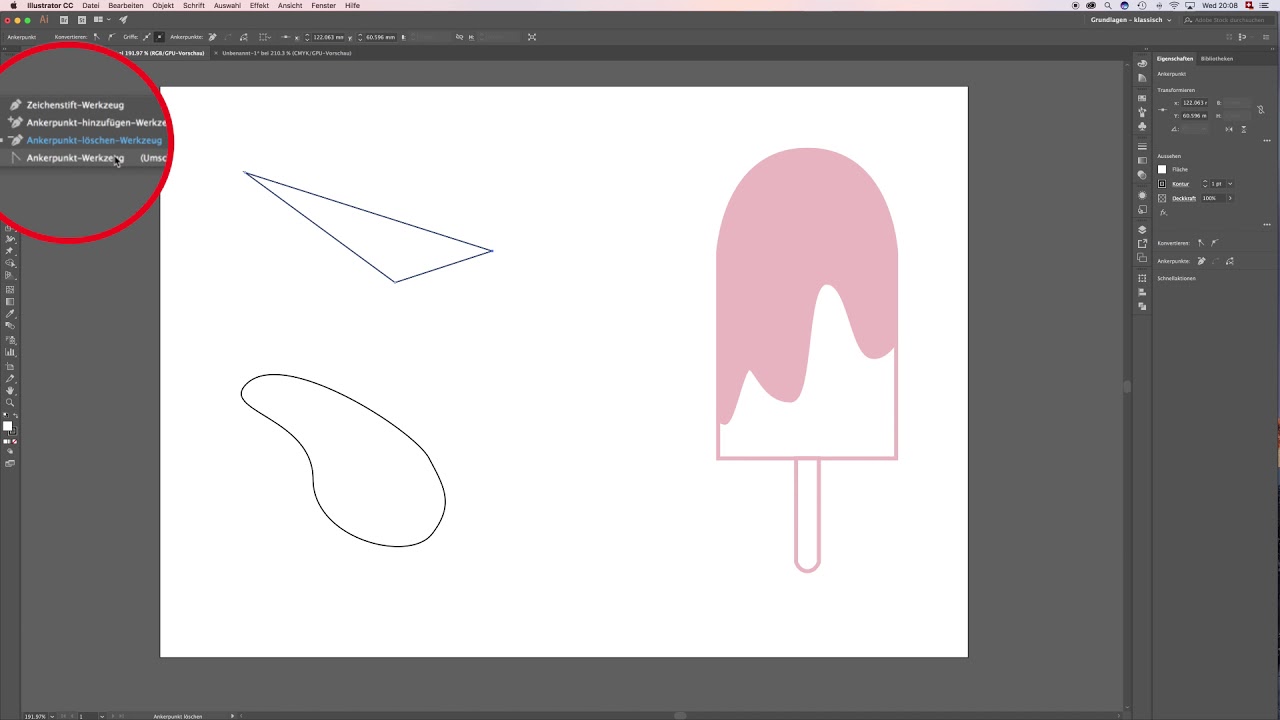Open the stroke weight dropdown
The height and width of the screenshot is (720, 1280).
[x=1230, y=184]
